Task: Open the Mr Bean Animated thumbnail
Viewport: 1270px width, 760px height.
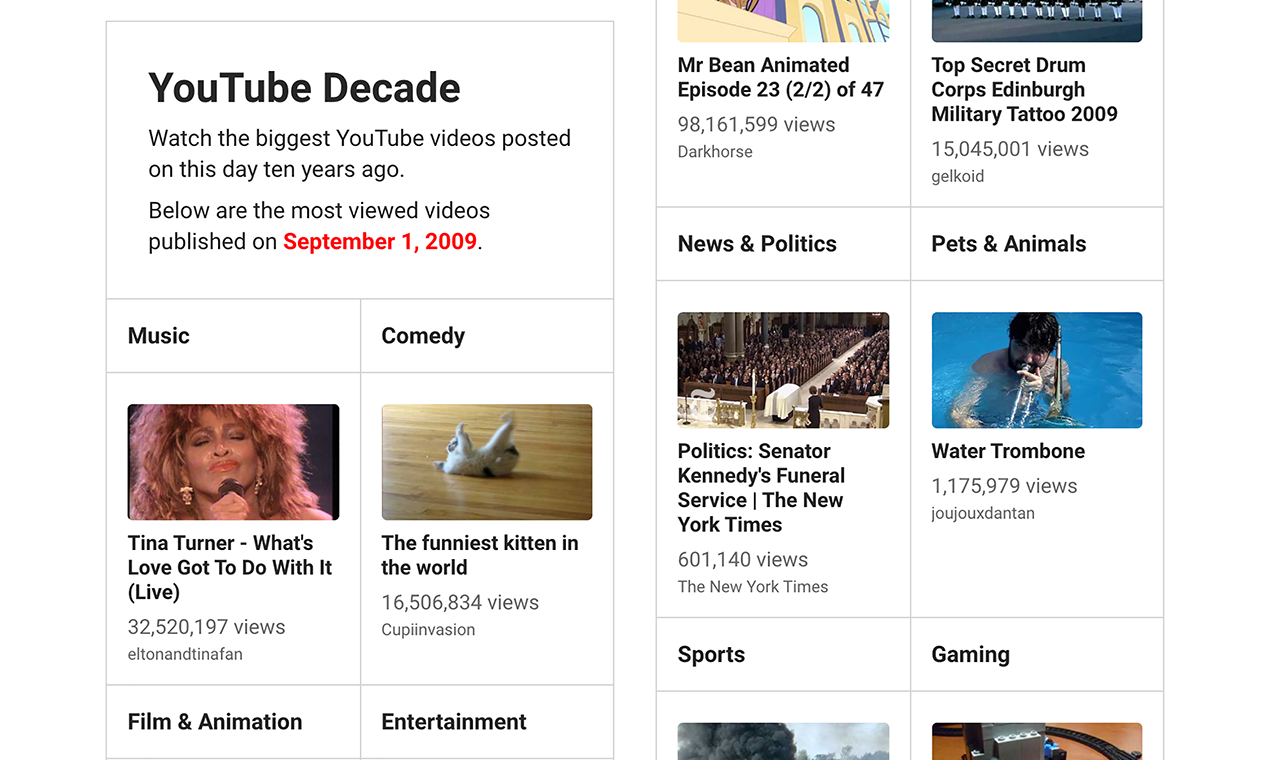Action: point(783,21)
